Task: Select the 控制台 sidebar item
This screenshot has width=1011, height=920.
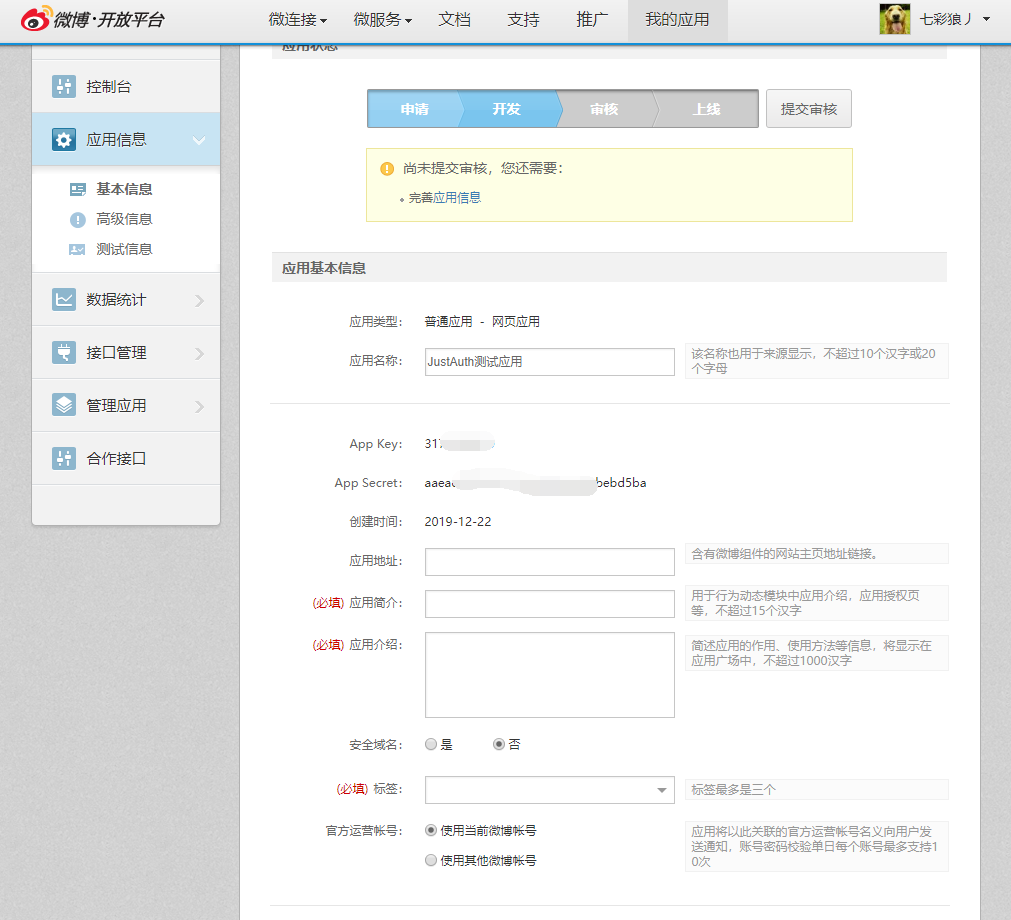Action: (x=126, y=86)
